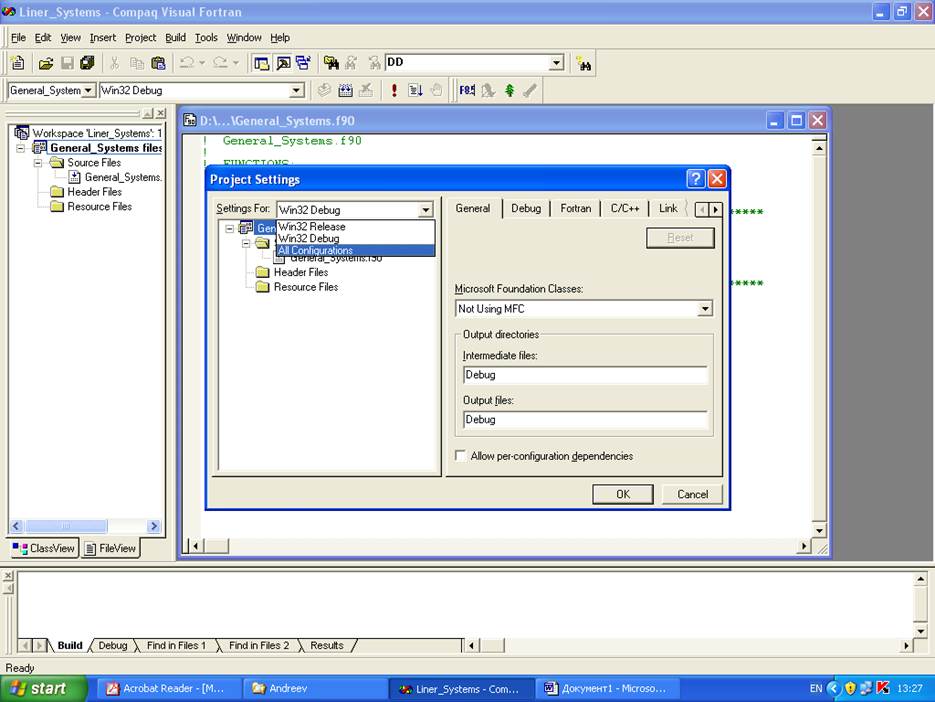Click the Output window toggle icon
Viewport: 935px width, 702px height.
283,63
